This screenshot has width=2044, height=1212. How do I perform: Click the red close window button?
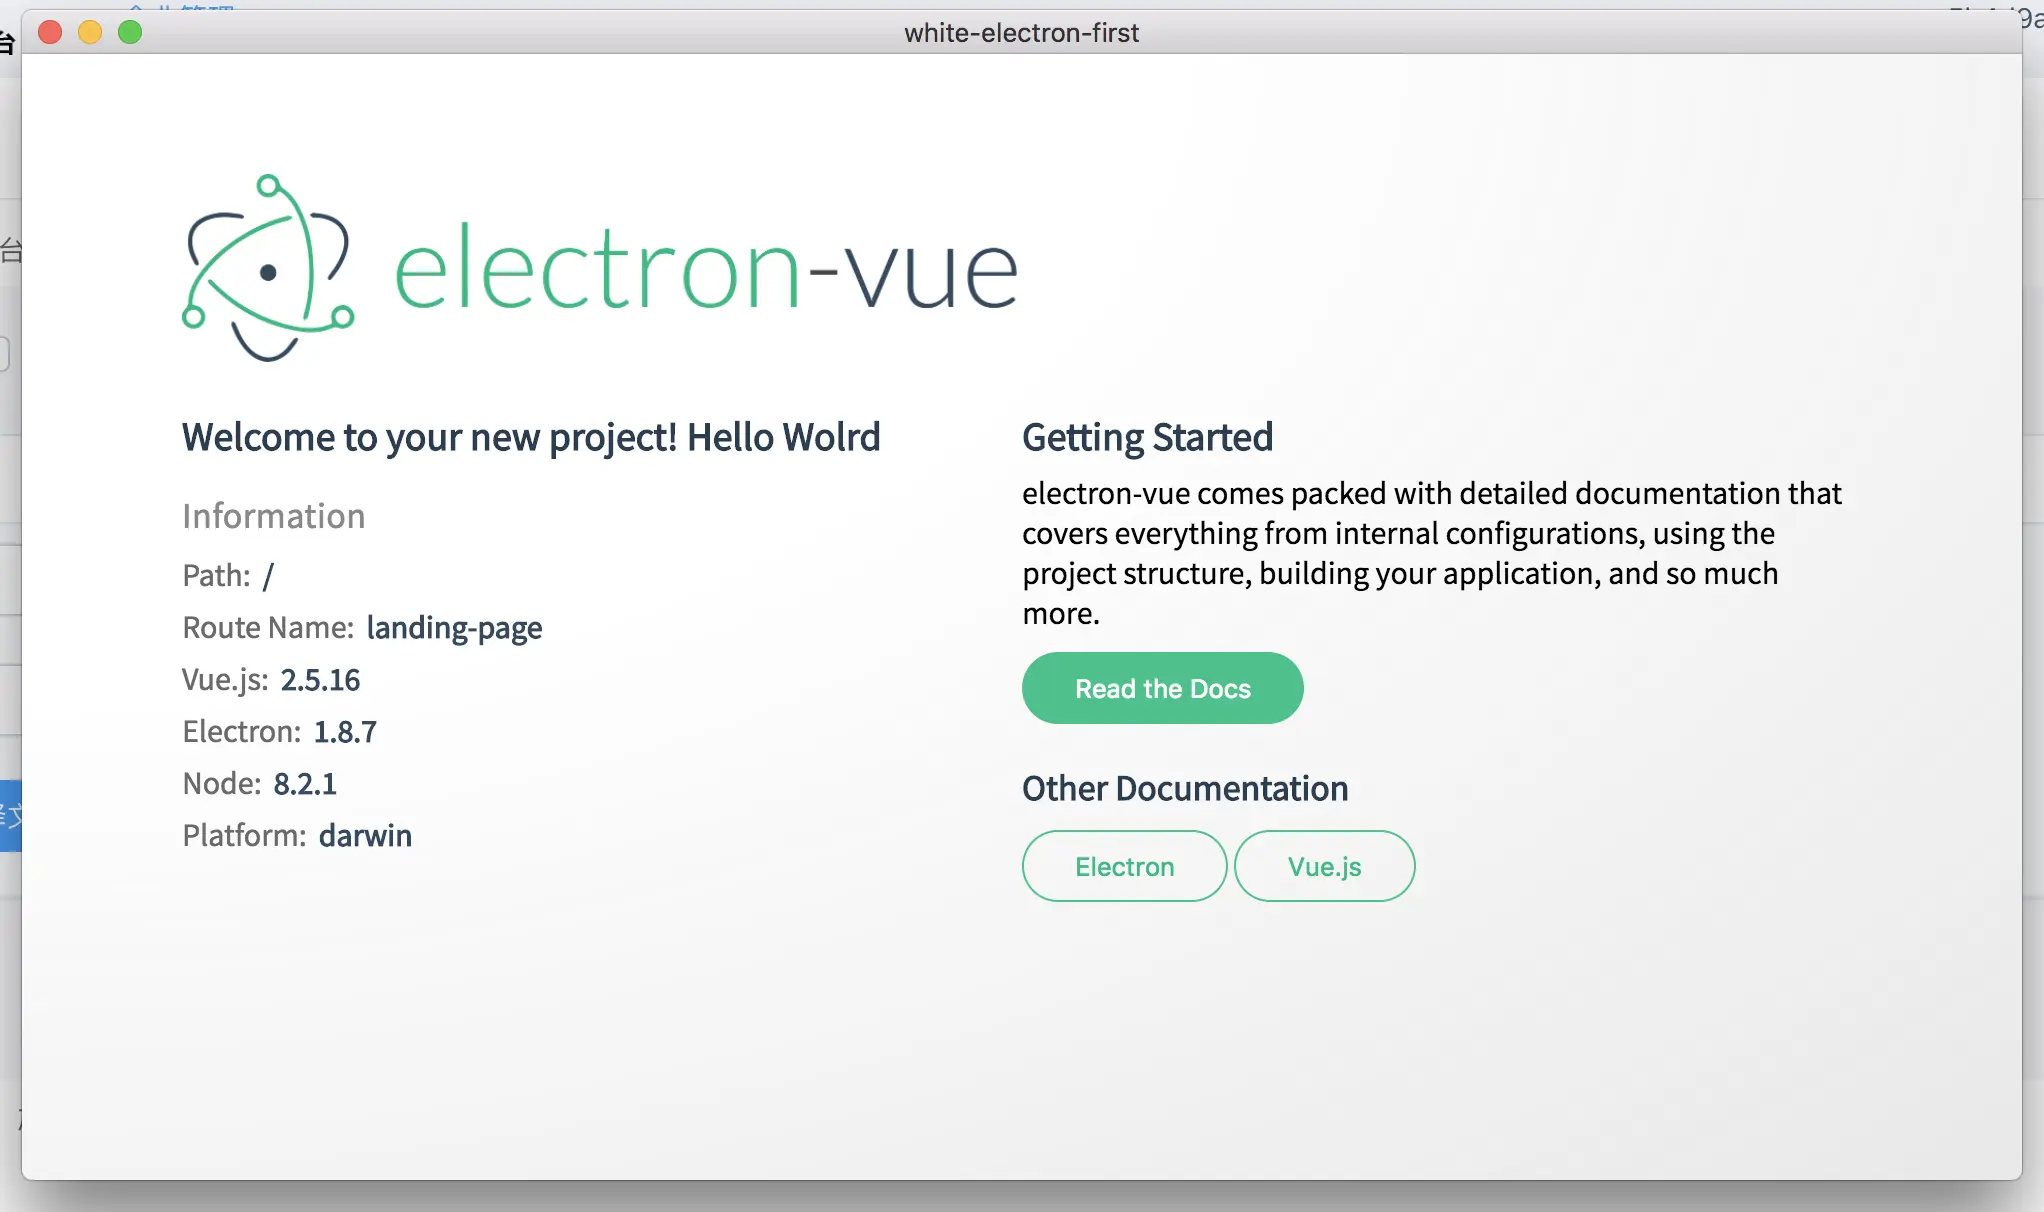point(50,33)
